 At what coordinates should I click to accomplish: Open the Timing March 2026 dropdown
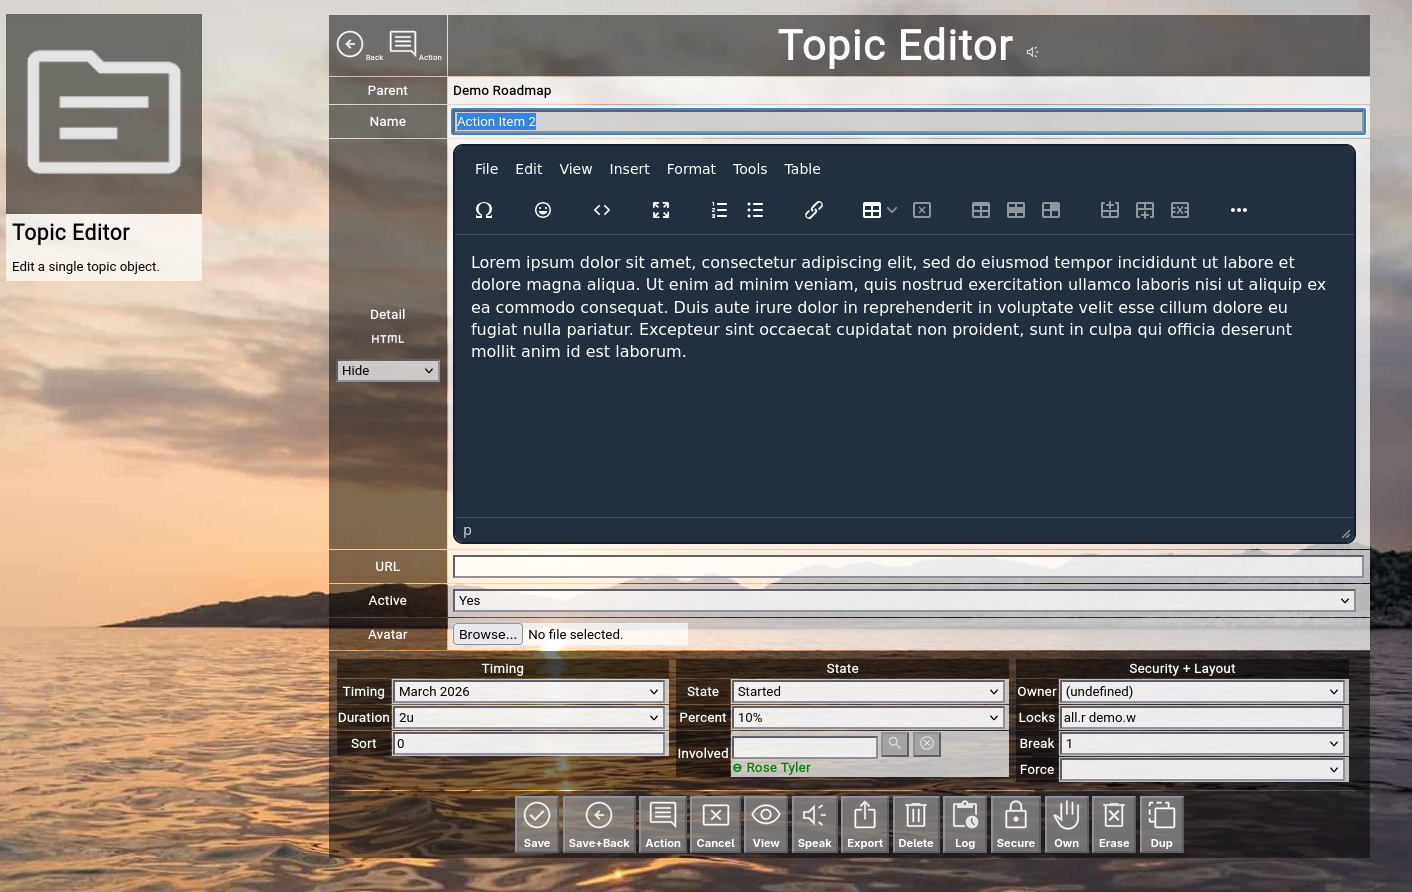tap(529, 692)
